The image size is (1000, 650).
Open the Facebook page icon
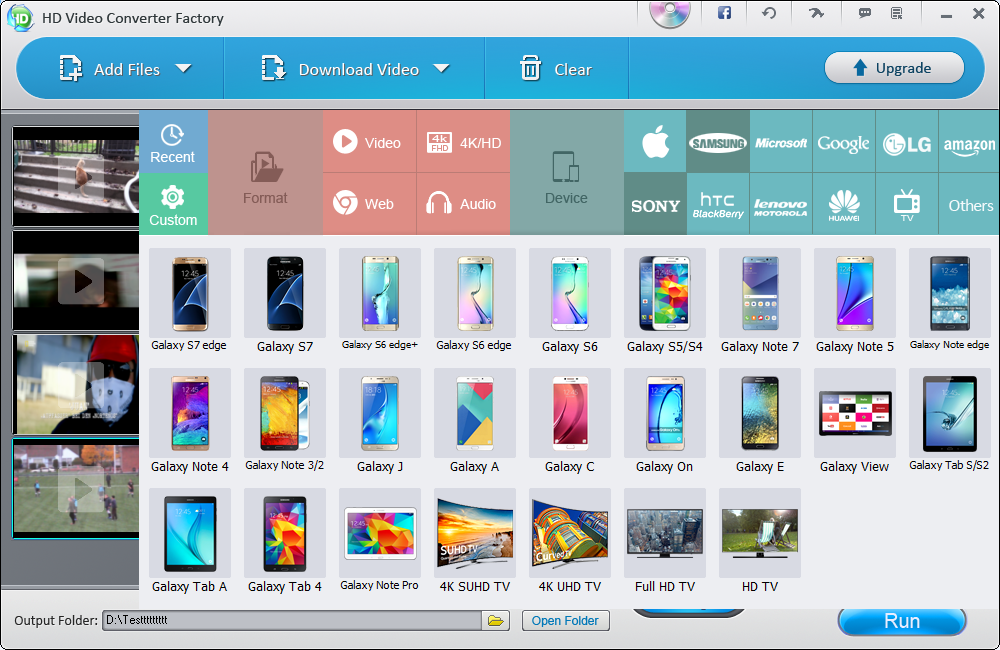click(x=724, y=13)
